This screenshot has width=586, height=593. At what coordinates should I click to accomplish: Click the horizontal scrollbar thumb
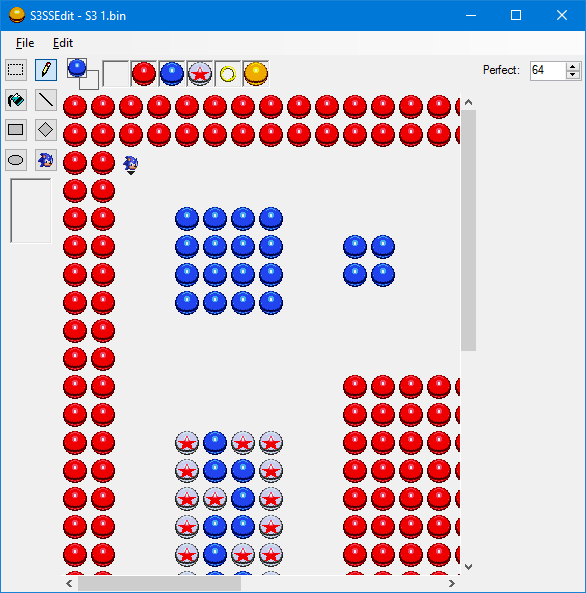coord(159,584)
